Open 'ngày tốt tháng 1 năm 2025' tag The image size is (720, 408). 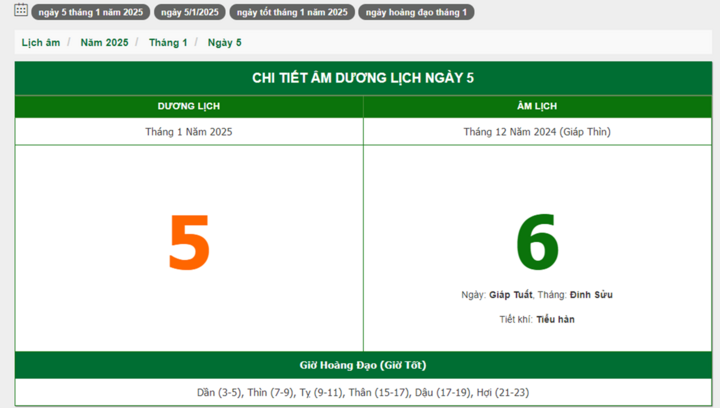(x=292, y=13)
